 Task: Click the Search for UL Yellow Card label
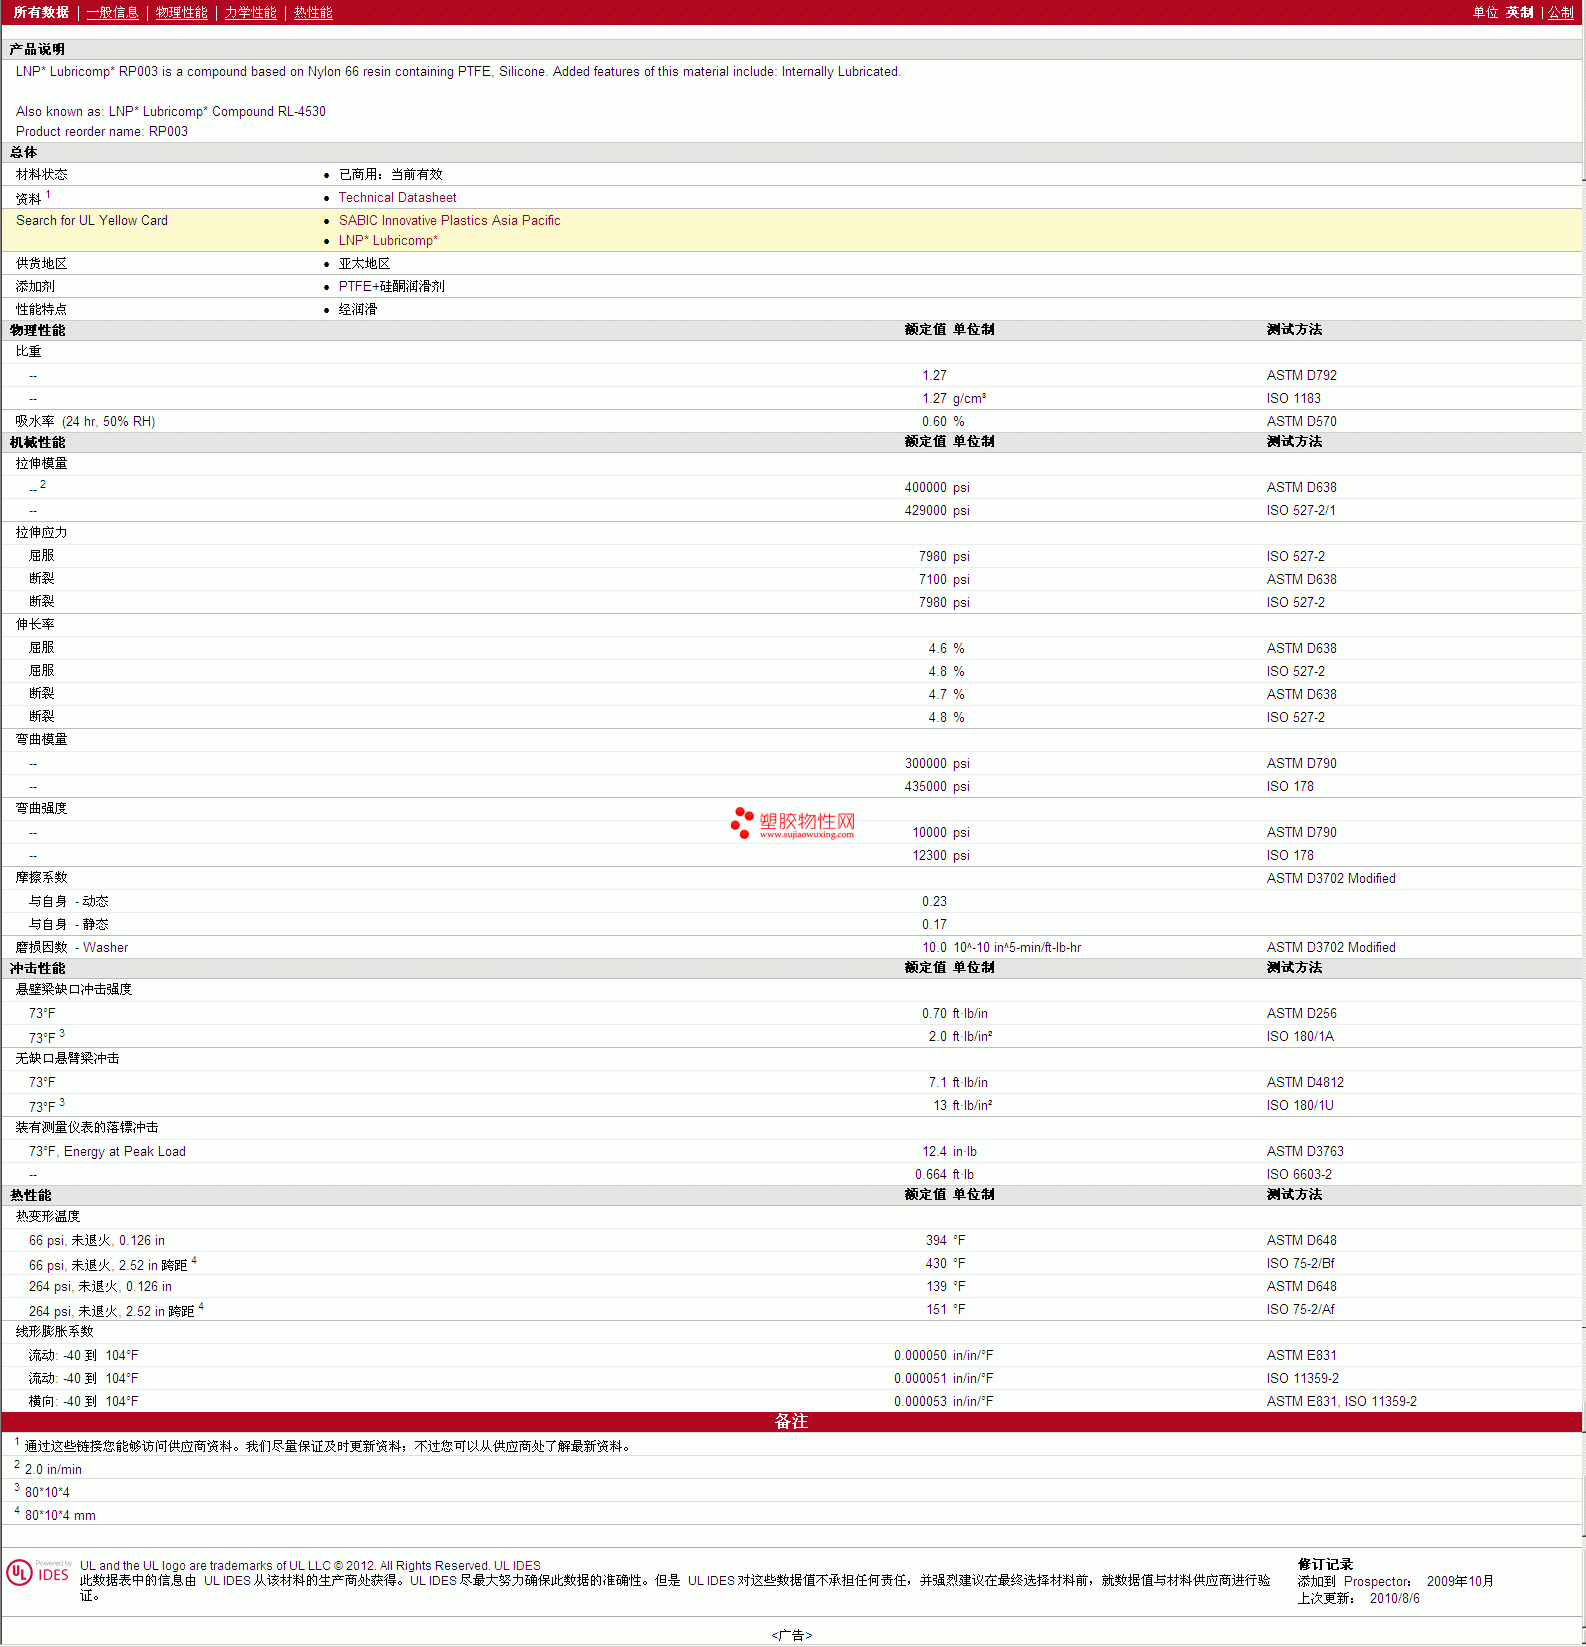[x=92, y=221]
